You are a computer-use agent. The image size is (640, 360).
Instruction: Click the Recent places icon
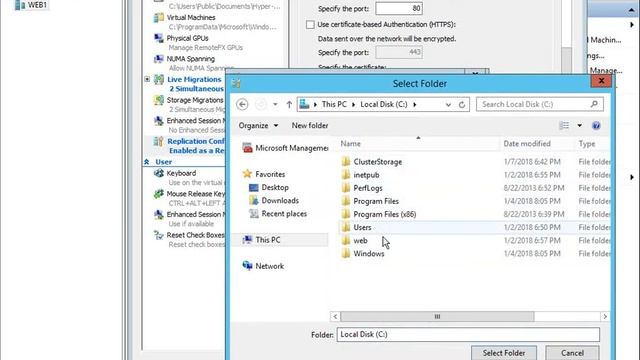[253, 213]
